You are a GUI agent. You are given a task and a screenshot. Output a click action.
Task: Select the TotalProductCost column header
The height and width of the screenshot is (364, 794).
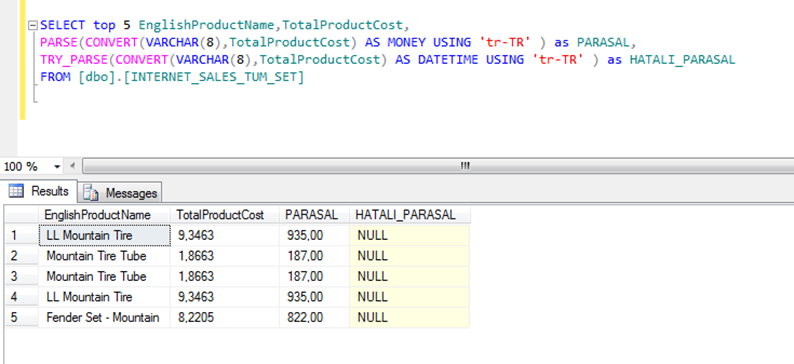coord(225,215)
